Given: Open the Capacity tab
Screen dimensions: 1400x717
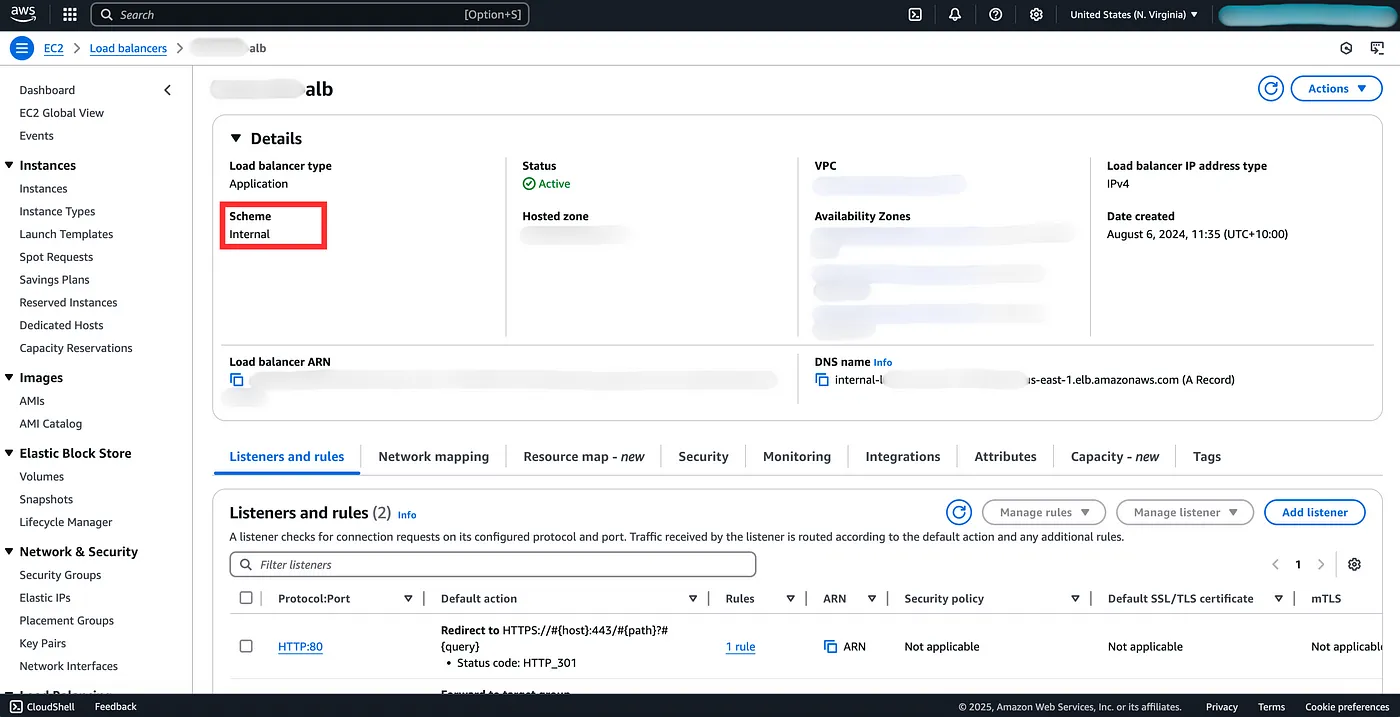Looking at the screenshot, I should [x=1115, y=457].
